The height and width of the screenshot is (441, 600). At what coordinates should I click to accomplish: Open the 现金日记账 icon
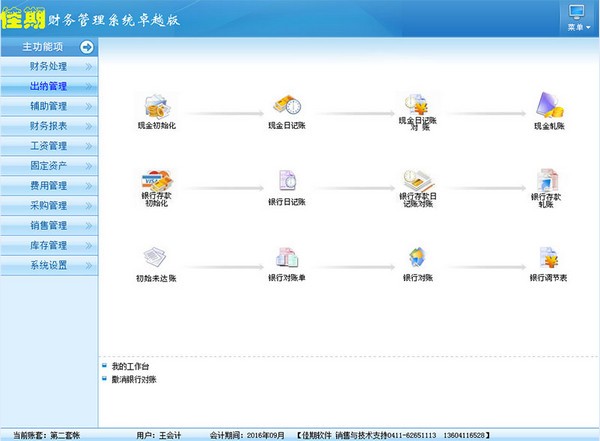[x=287, y=105]
